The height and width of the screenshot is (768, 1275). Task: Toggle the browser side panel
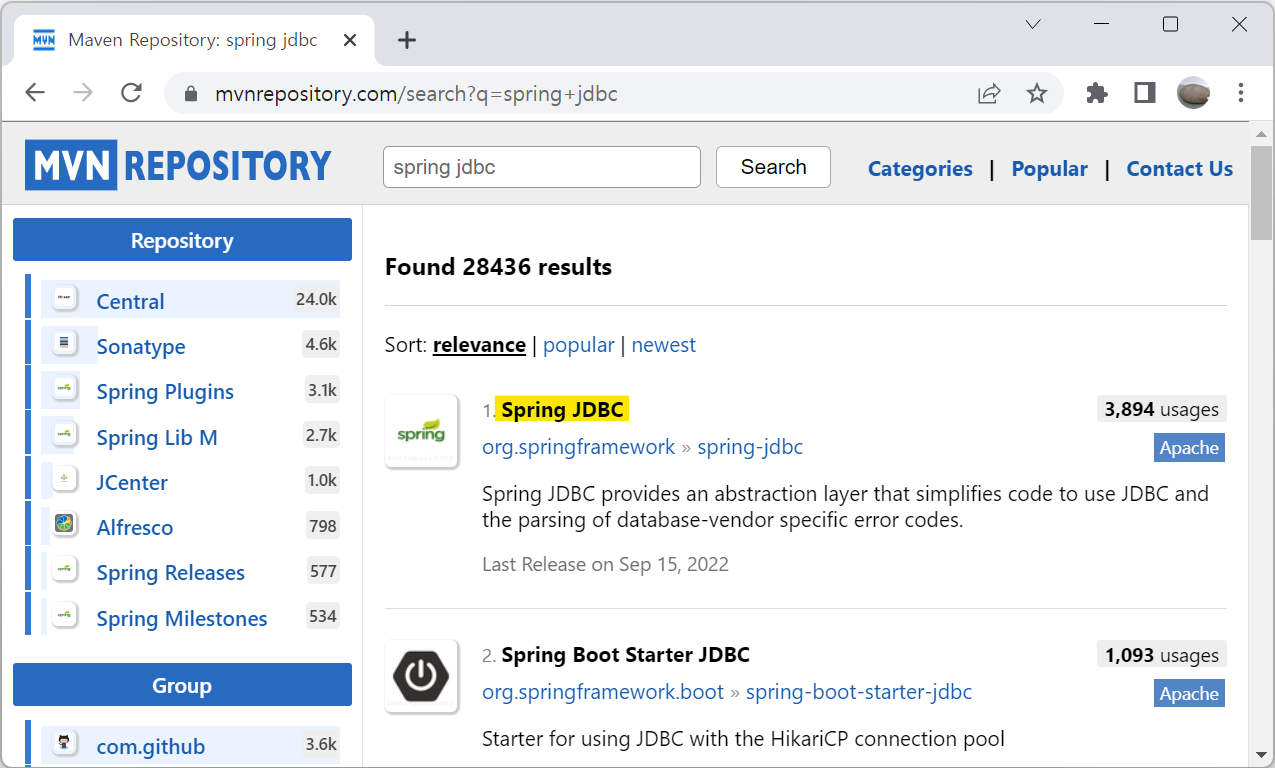coord(1145,93)
